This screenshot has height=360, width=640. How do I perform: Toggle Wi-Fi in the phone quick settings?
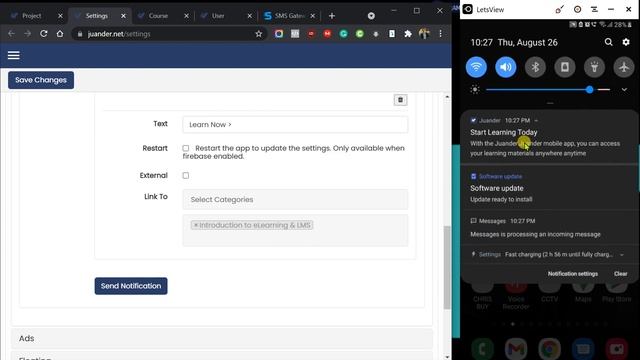[476, 67]
